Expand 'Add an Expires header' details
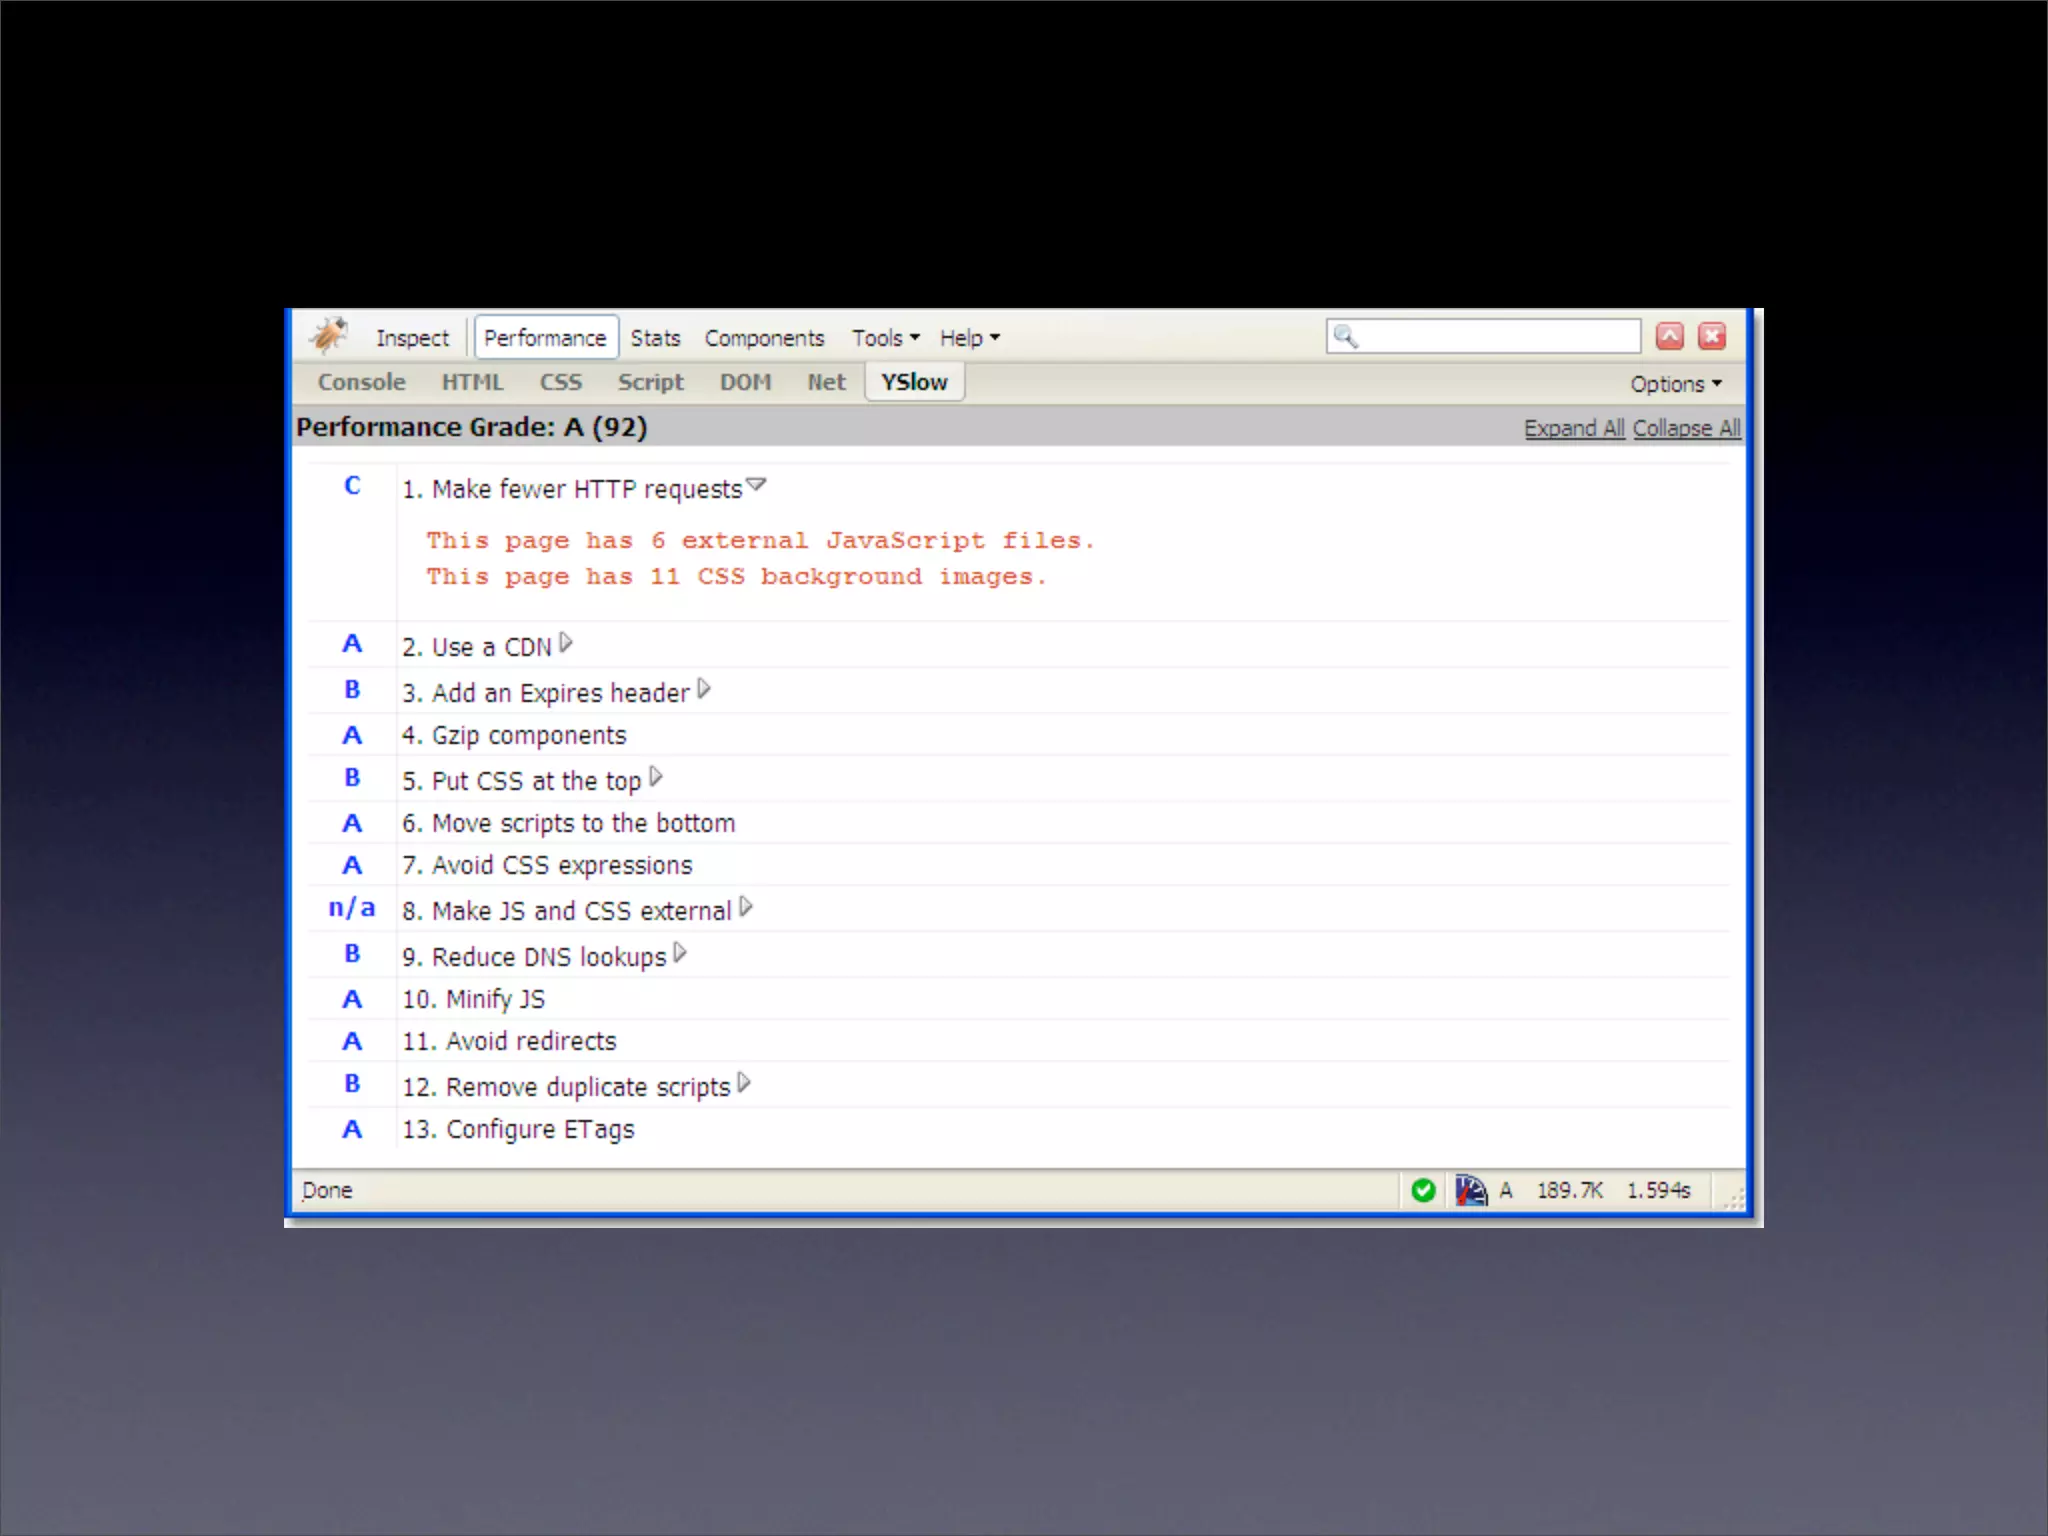Viewport: 2048px width, 1536px height. (704, 689)
